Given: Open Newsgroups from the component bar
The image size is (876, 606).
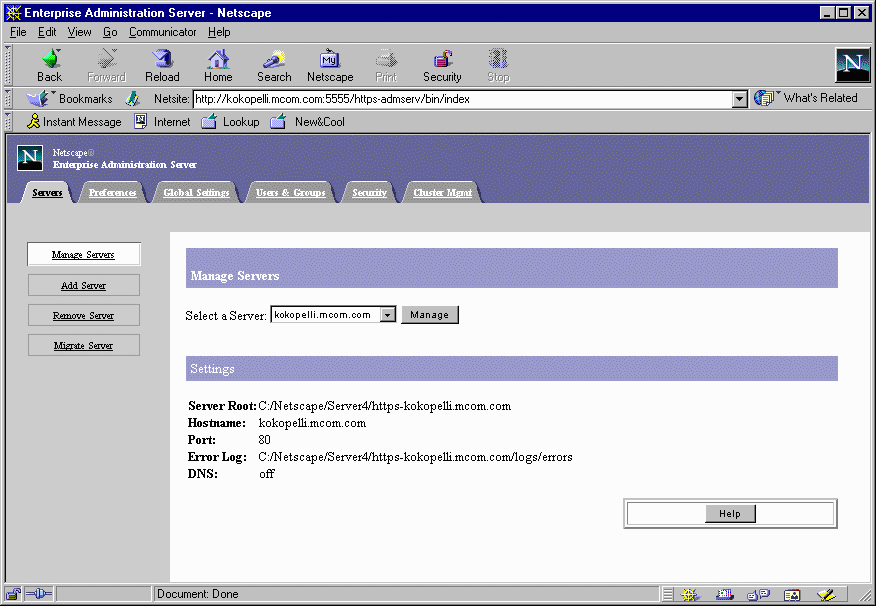Looking at the screenshot, I should 758,595.
